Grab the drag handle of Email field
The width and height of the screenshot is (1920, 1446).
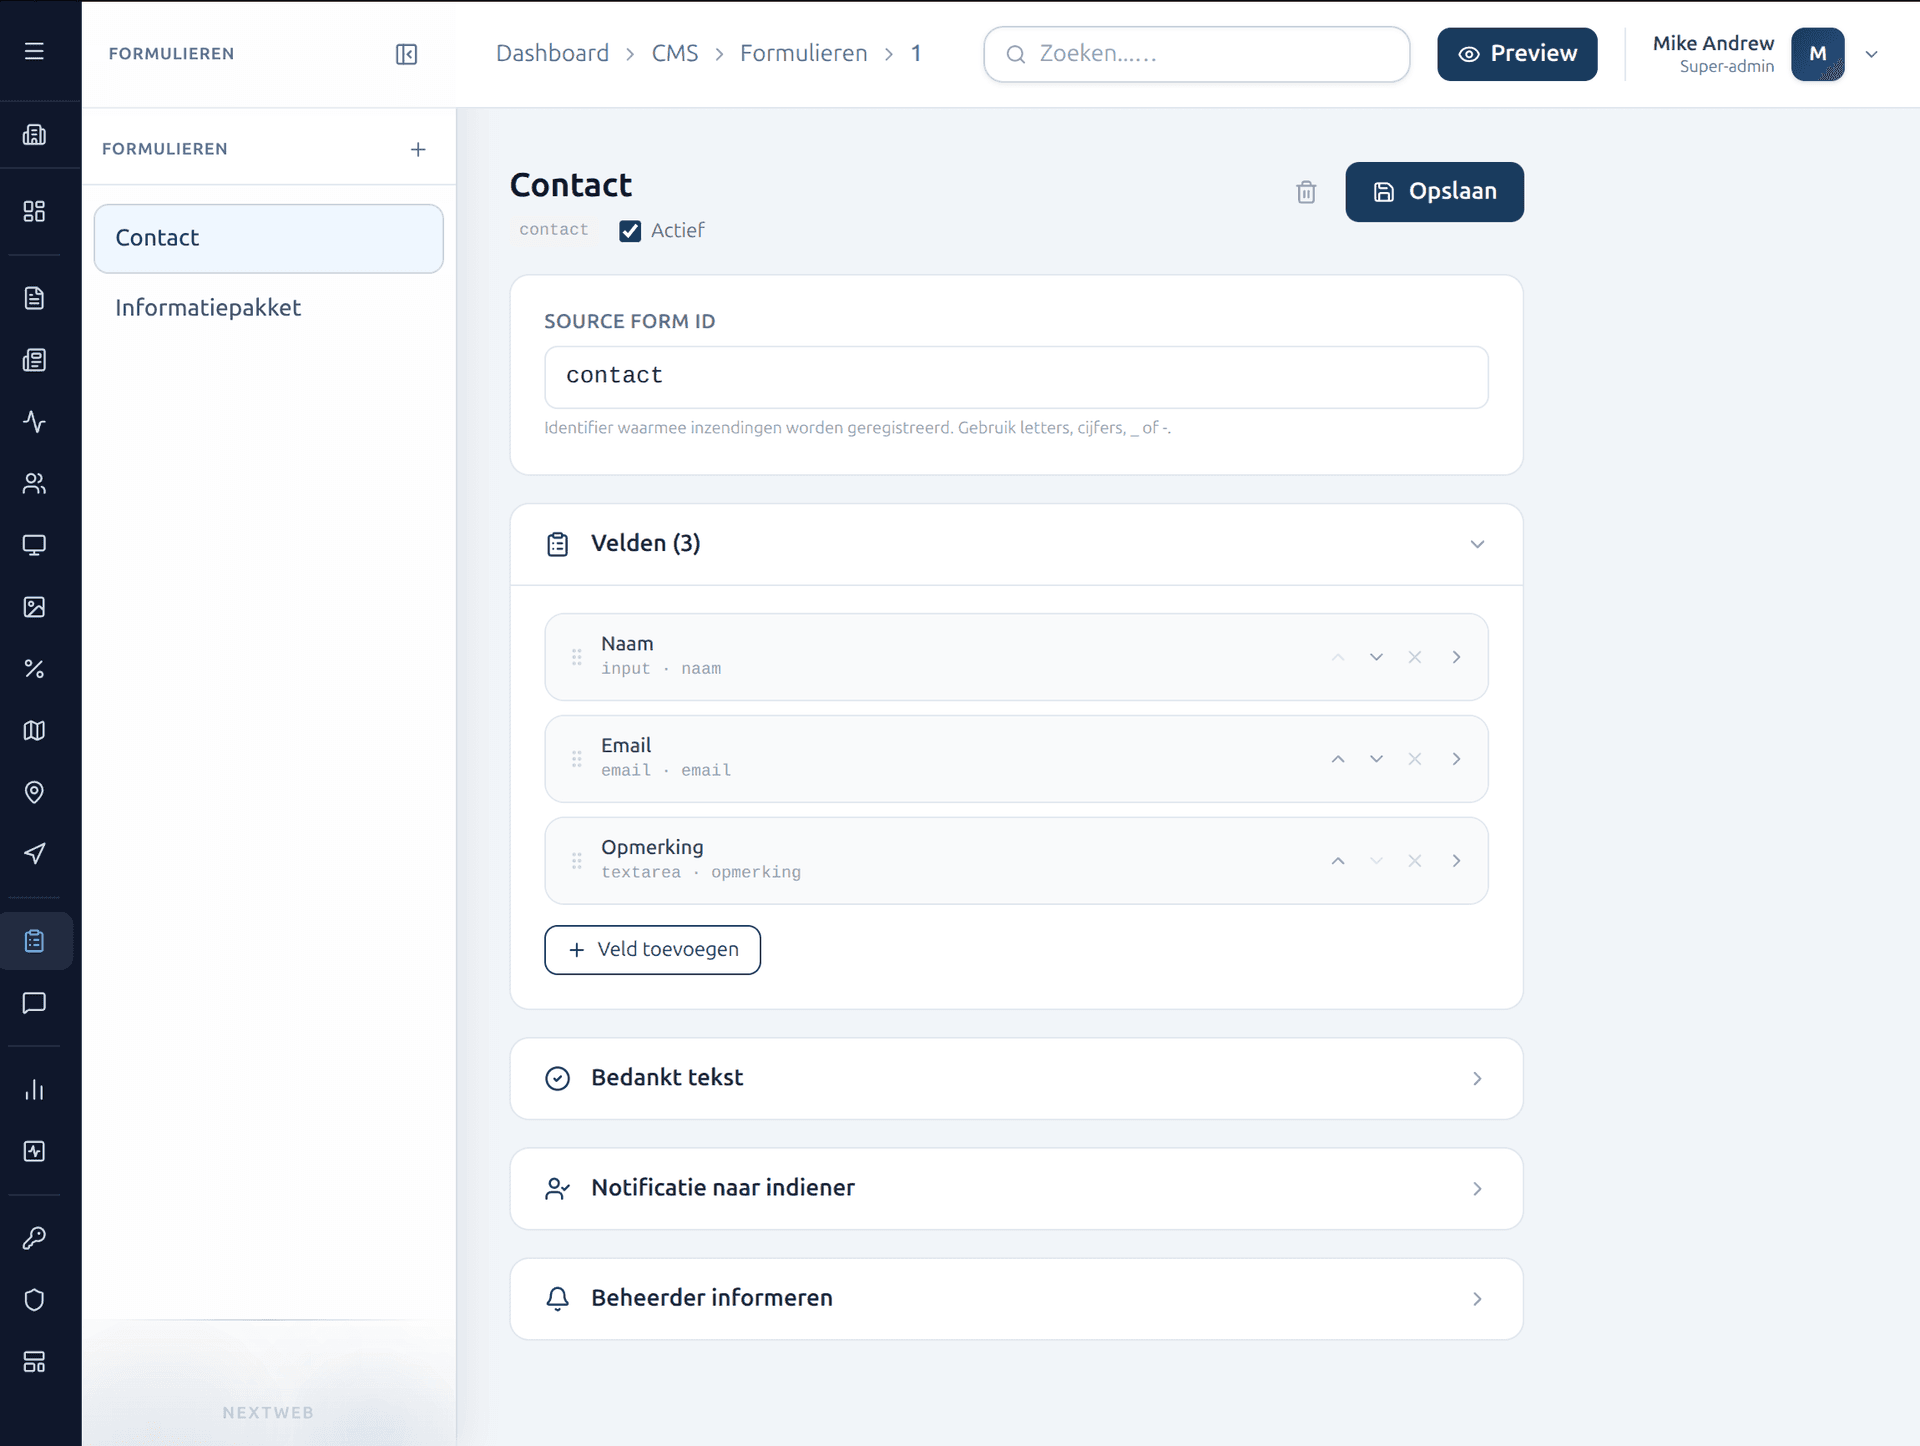point(577,759)
